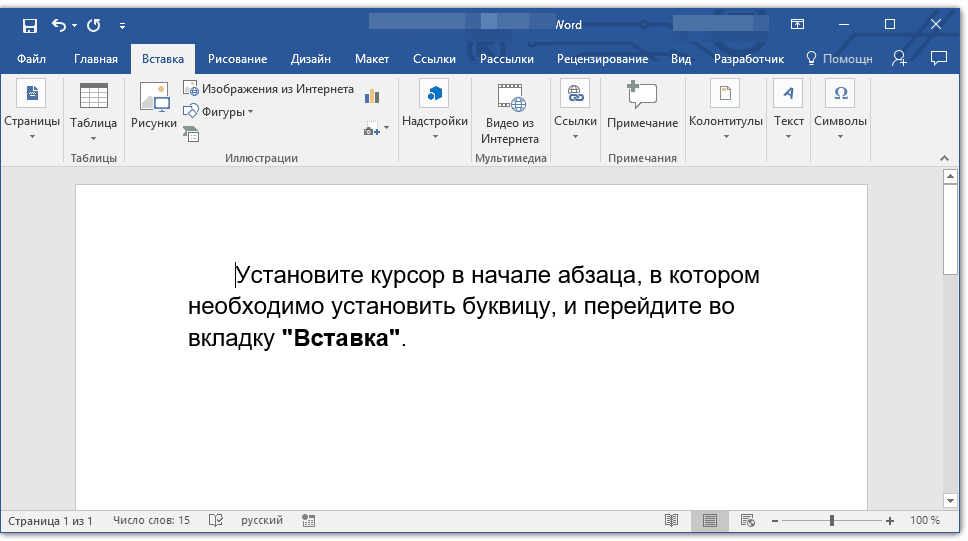The image size is (968, 541).
Task: Switch to the Рецензирование tab
Action: (602, 59)
